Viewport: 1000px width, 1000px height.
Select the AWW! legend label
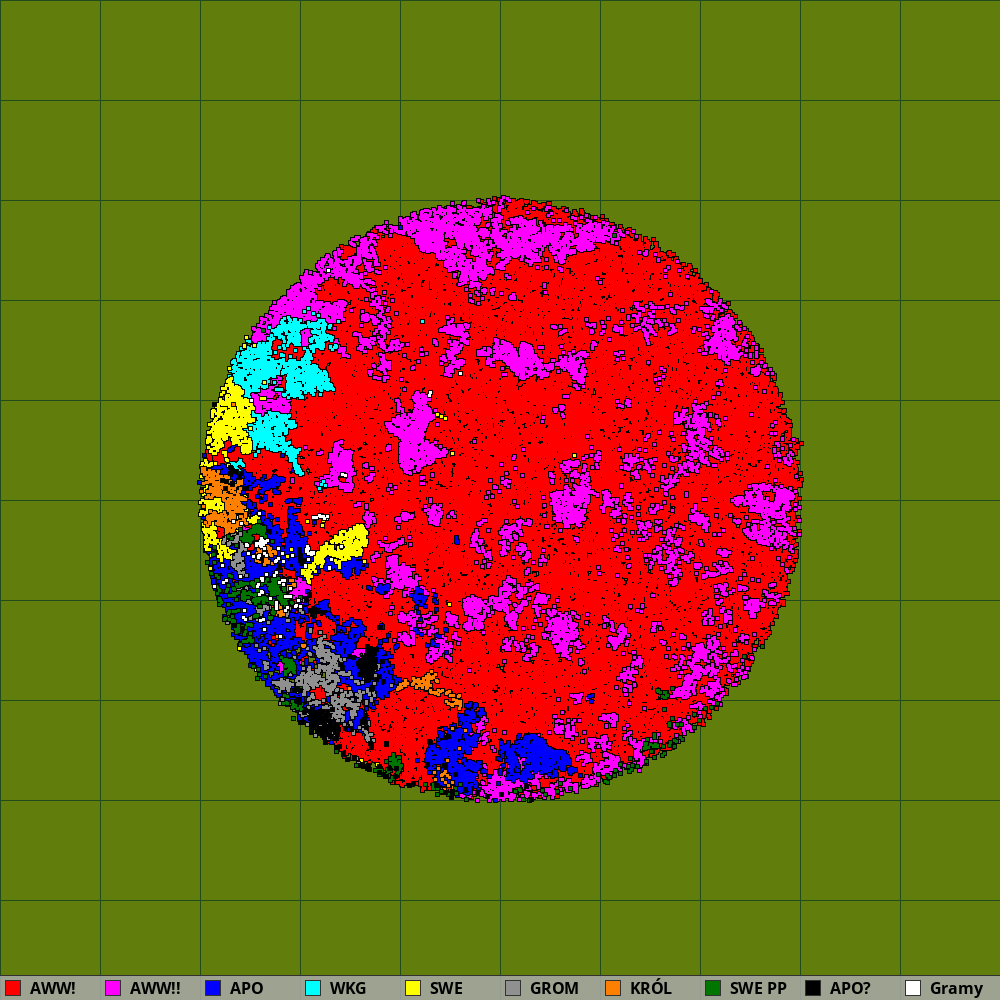(x=52, y=988)
